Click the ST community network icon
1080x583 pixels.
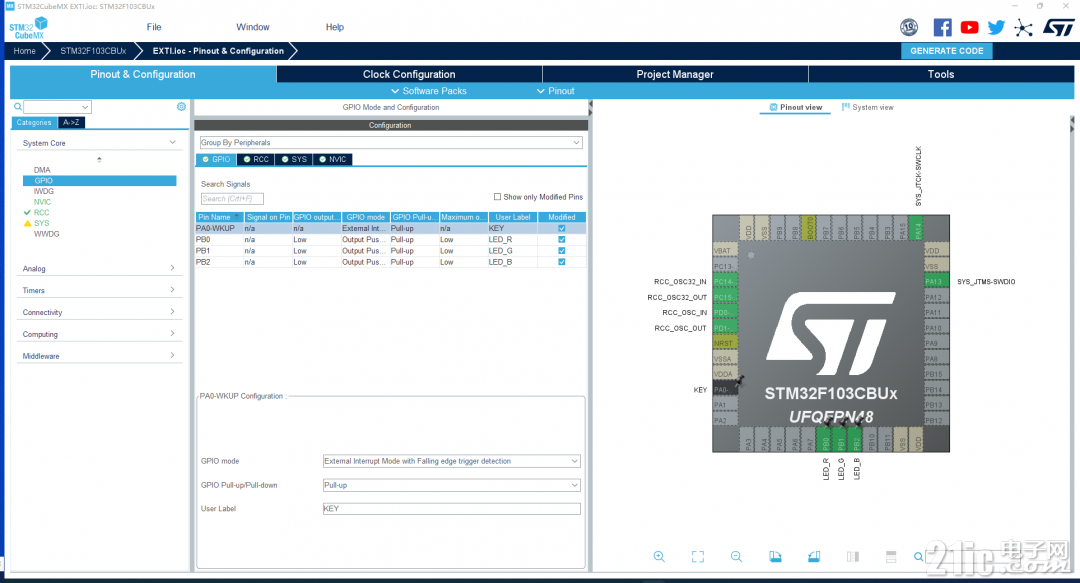coord(1024,28)
